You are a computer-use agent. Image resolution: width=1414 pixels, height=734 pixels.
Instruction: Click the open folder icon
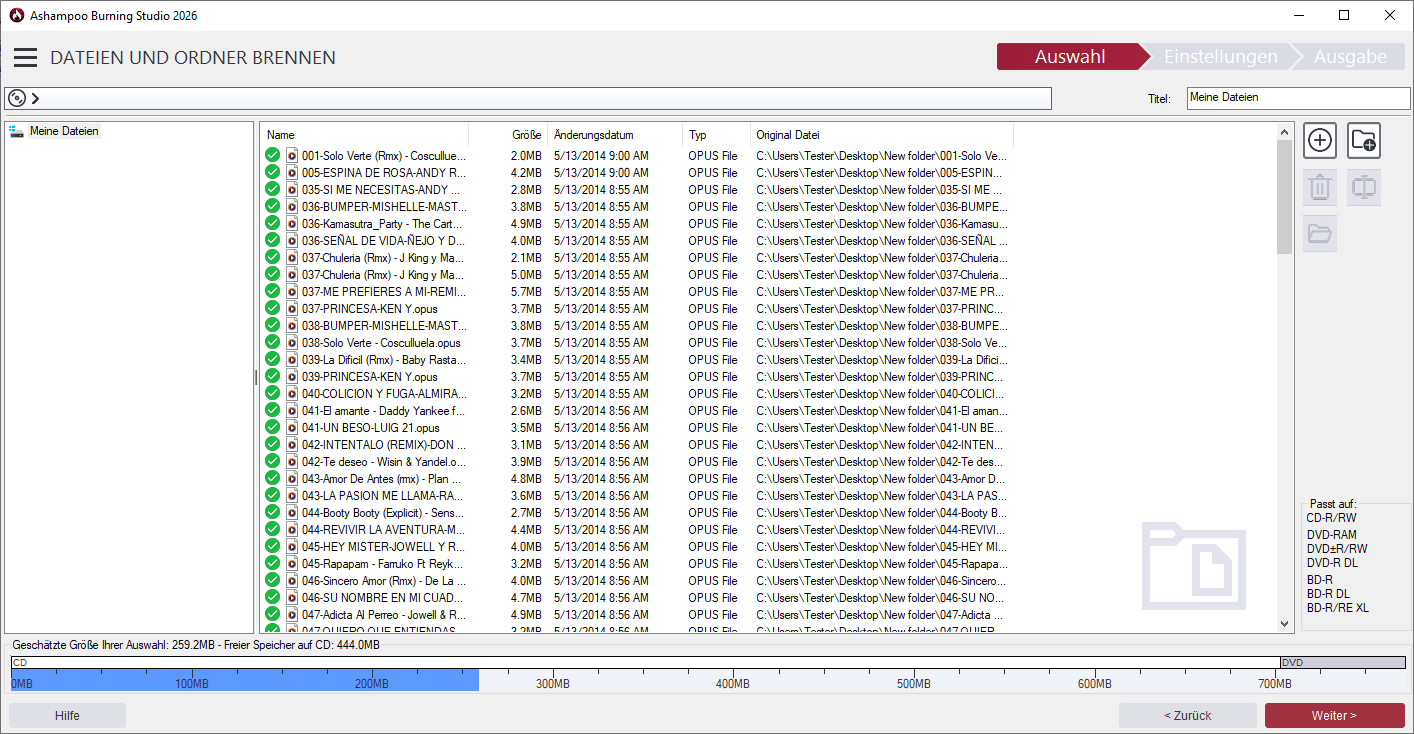click(1320, 234)
